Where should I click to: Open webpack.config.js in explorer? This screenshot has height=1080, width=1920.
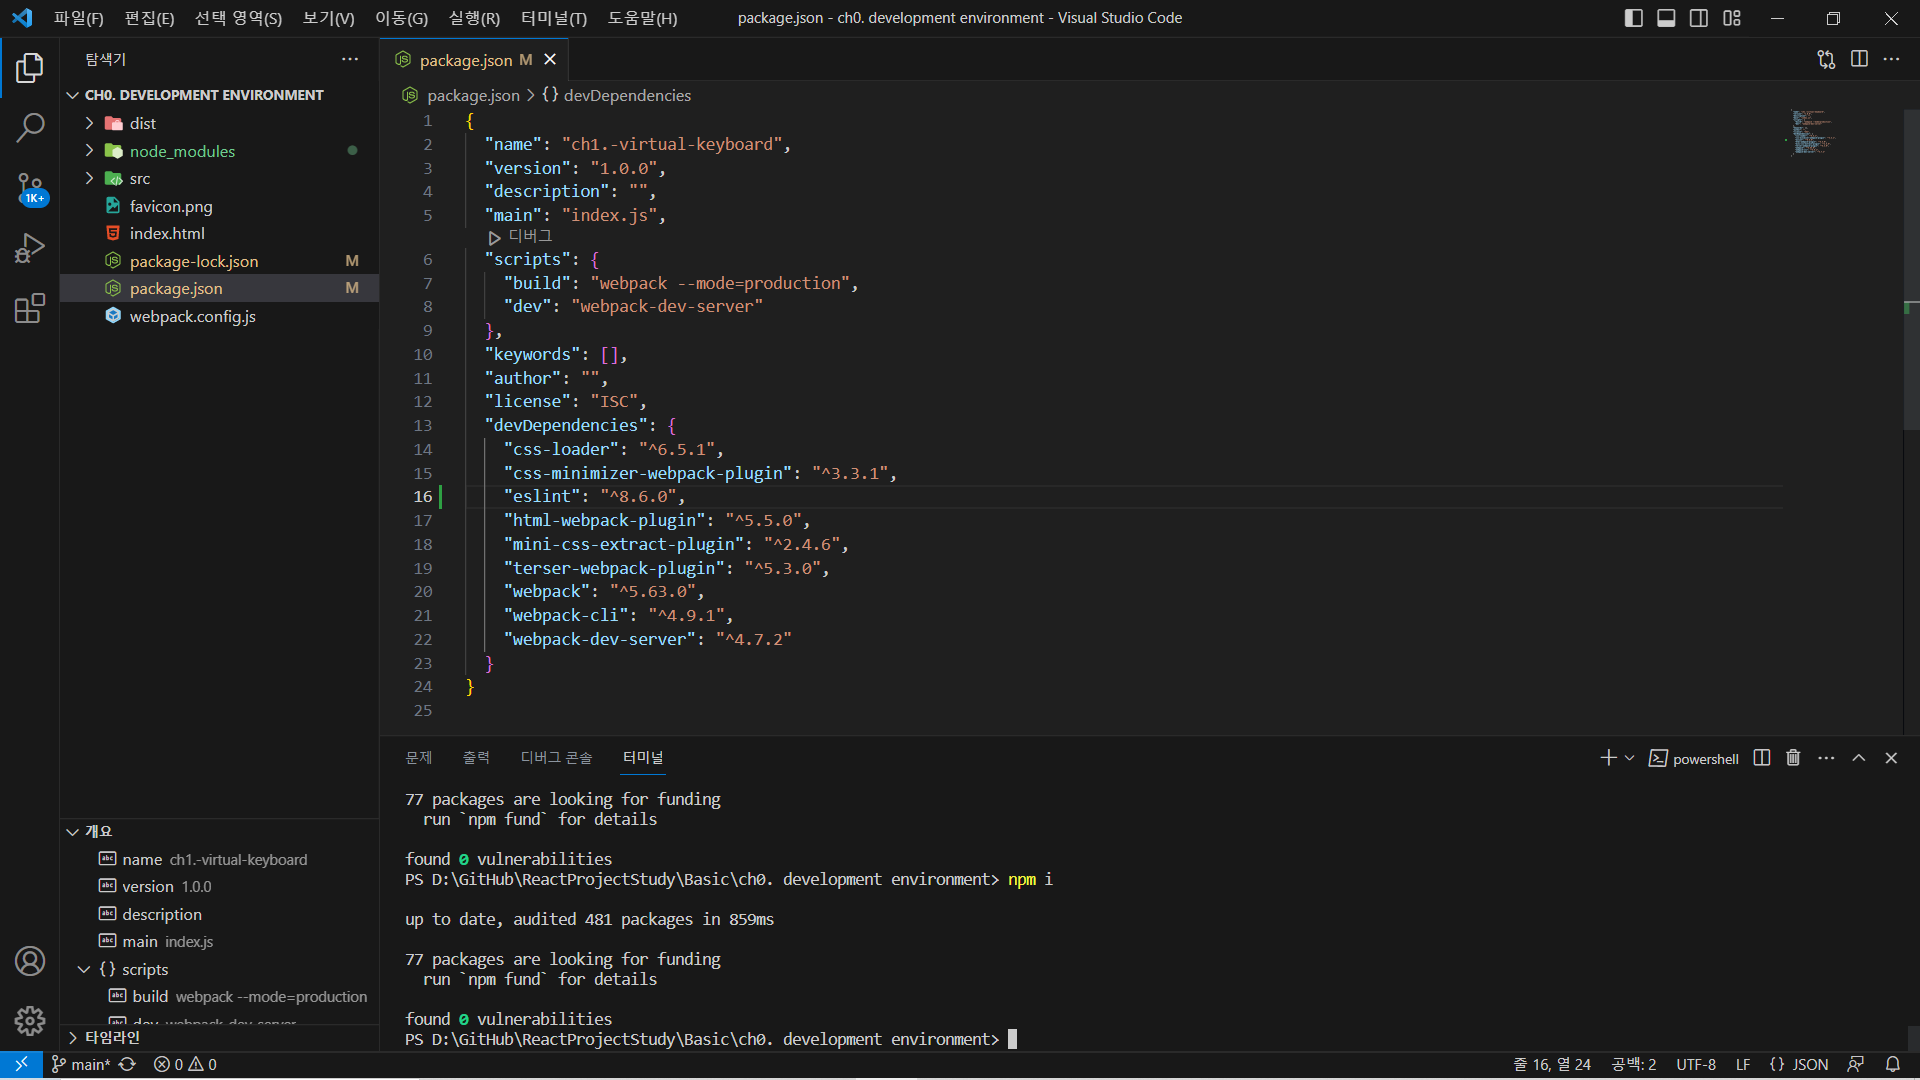click(x=192, y=316)
